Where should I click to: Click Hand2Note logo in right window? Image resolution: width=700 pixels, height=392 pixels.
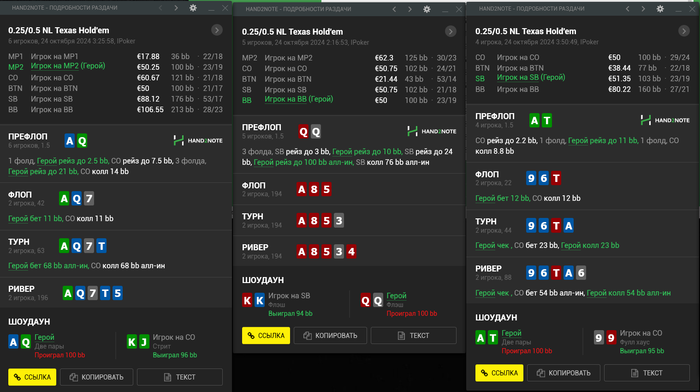(665, 120)
